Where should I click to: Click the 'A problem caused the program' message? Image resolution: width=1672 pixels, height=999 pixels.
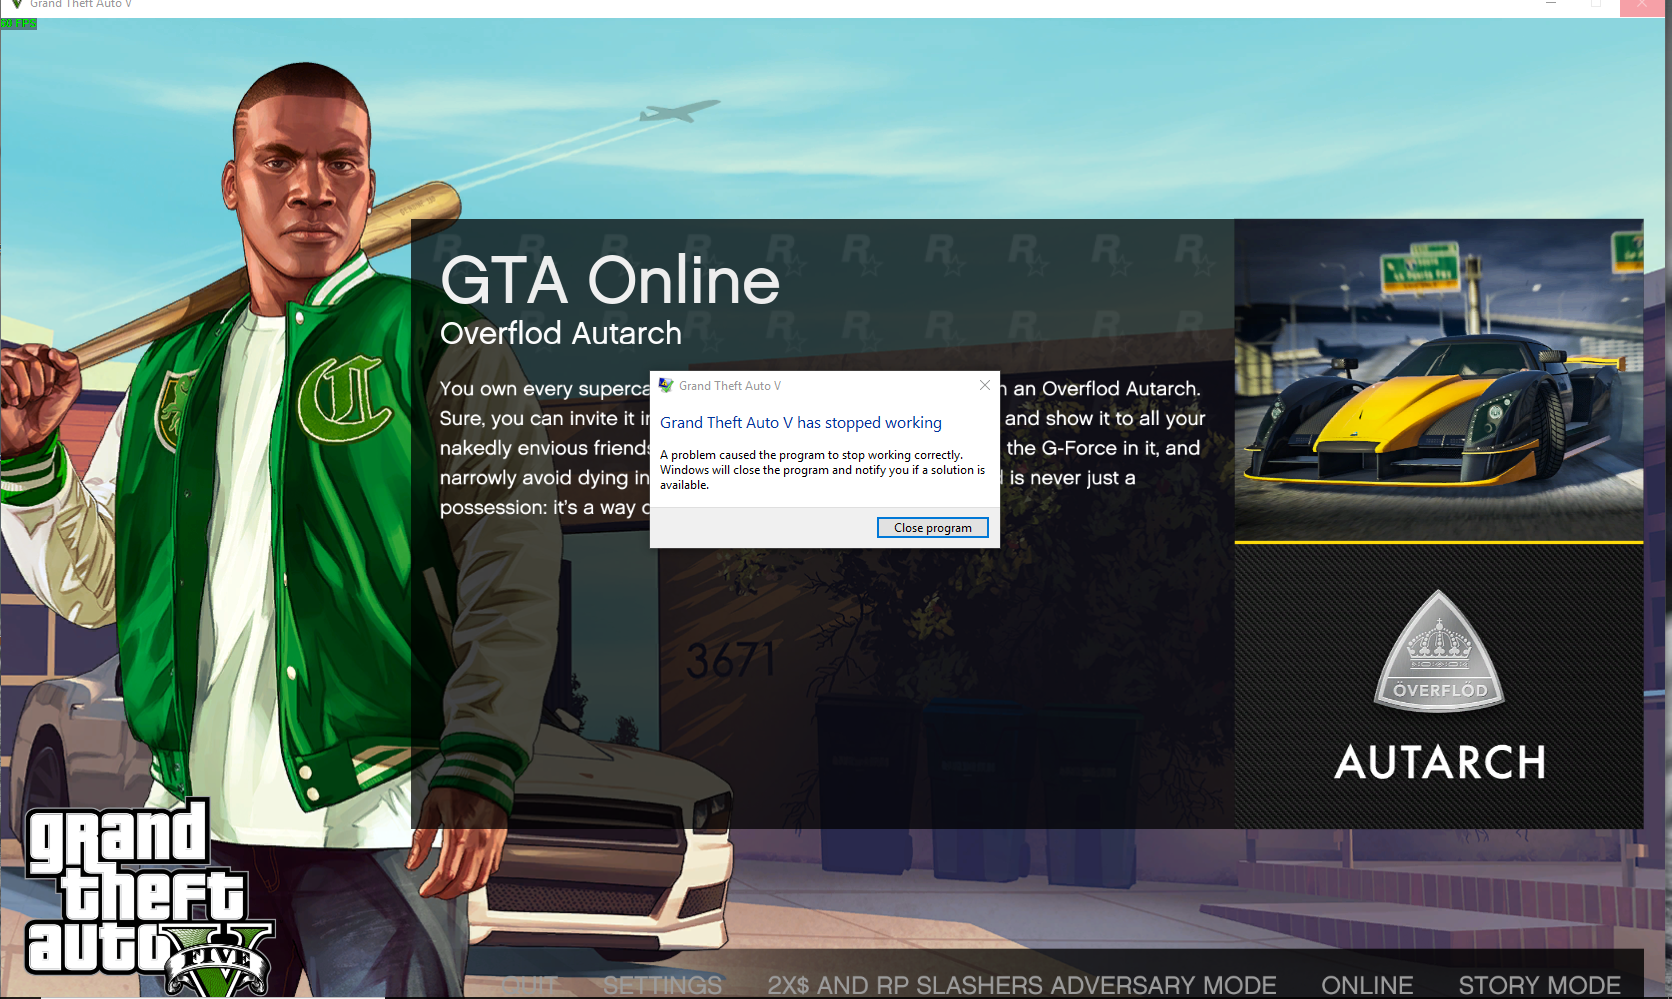[x=822, y=470]
